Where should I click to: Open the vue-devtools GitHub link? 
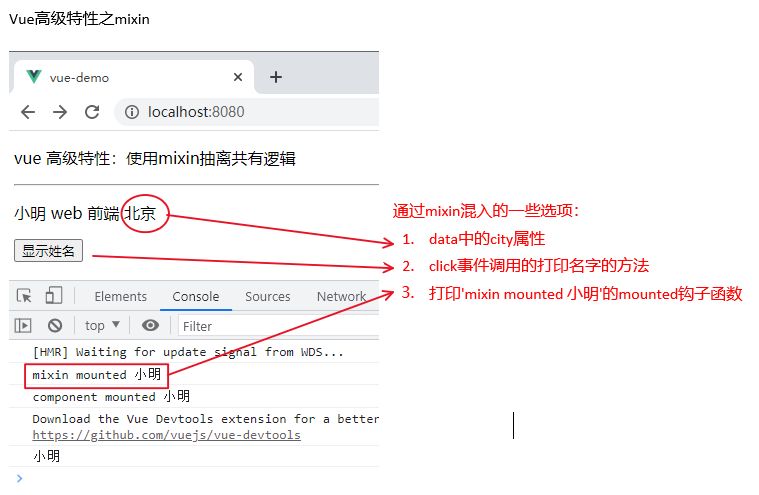[x=167, y=435]
